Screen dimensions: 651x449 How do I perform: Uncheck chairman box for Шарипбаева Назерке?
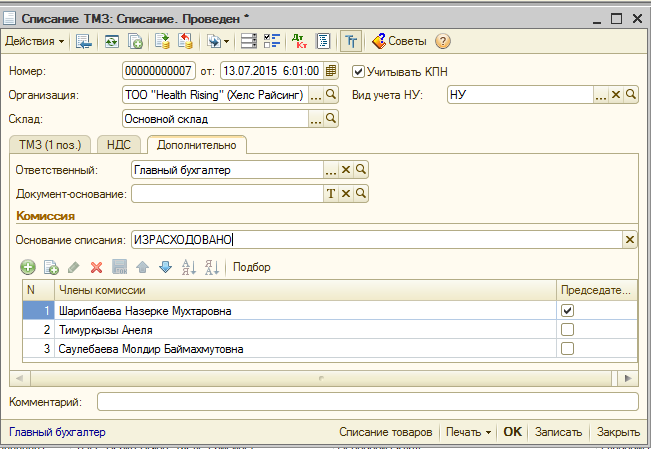567,310
